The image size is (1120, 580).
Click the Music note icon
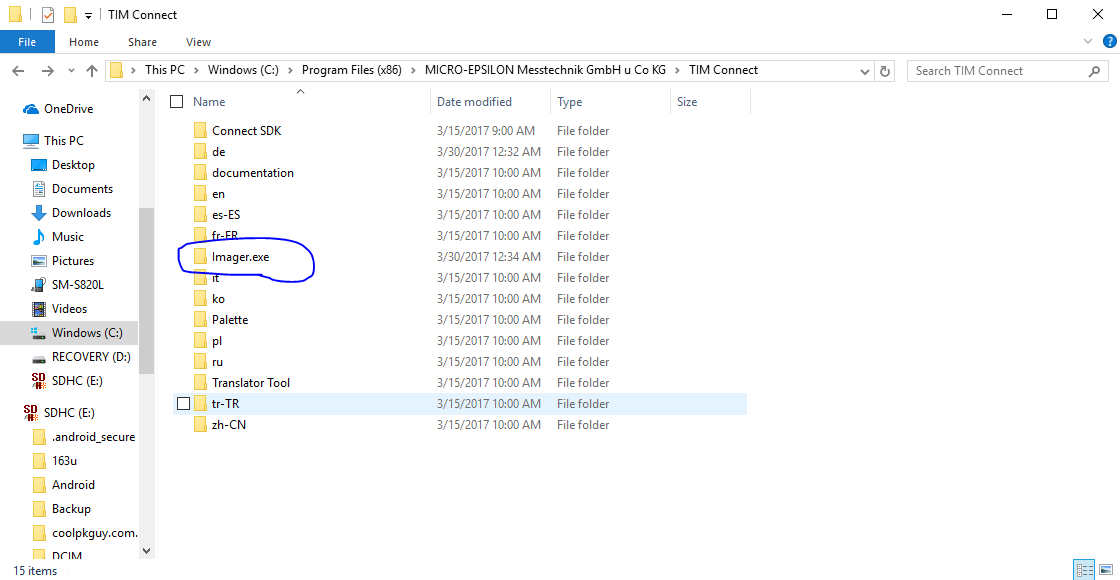(39, 237)
